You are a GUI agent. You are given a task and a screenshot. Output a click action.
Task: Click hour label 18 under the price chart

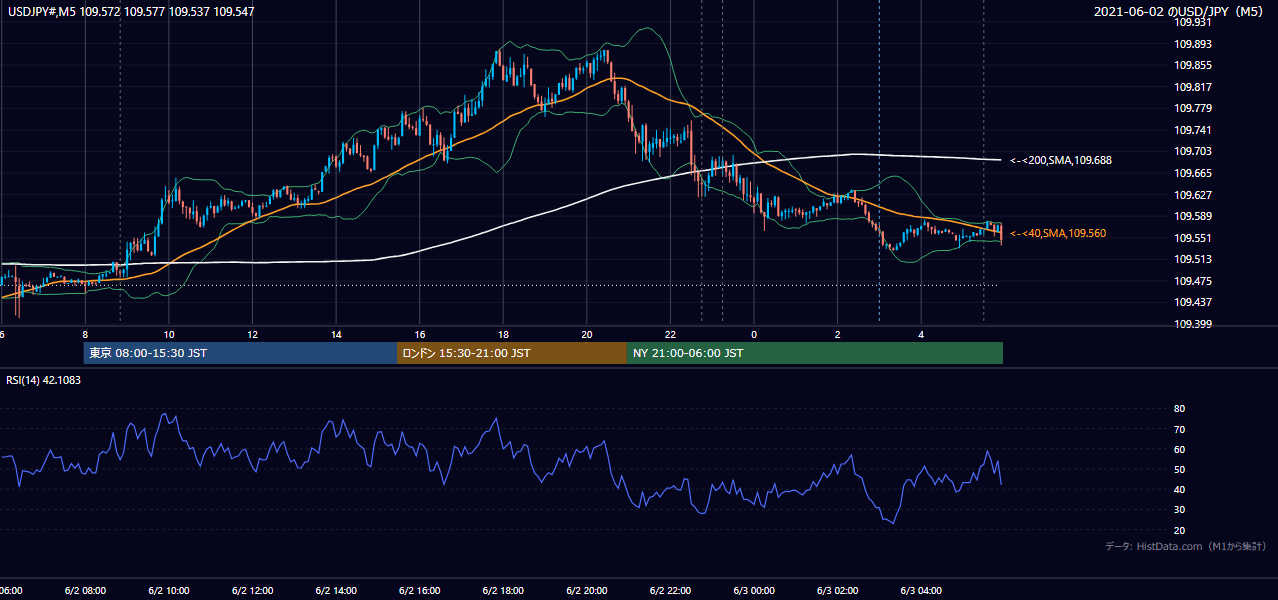[x=504, y=334]
